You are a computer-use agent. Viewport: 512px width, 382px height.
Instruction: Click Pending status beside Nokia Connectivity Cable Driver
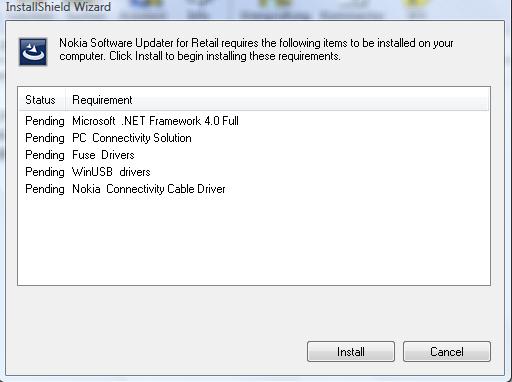(x=45, y=189)
